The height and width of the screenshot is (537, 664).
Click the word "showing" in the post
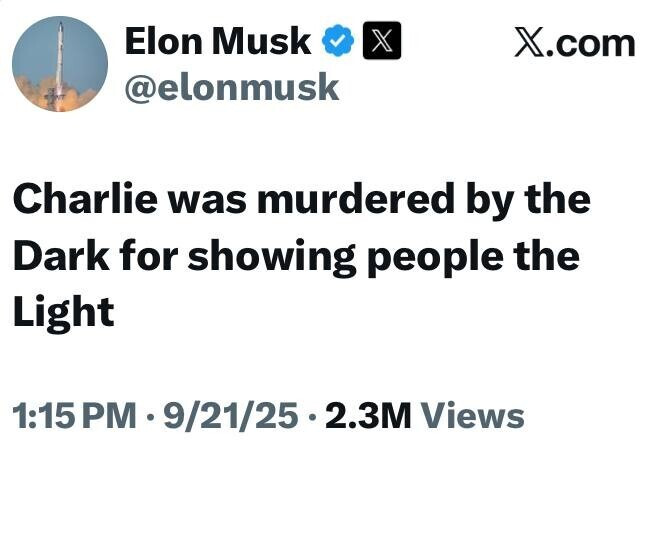point(261,257)
